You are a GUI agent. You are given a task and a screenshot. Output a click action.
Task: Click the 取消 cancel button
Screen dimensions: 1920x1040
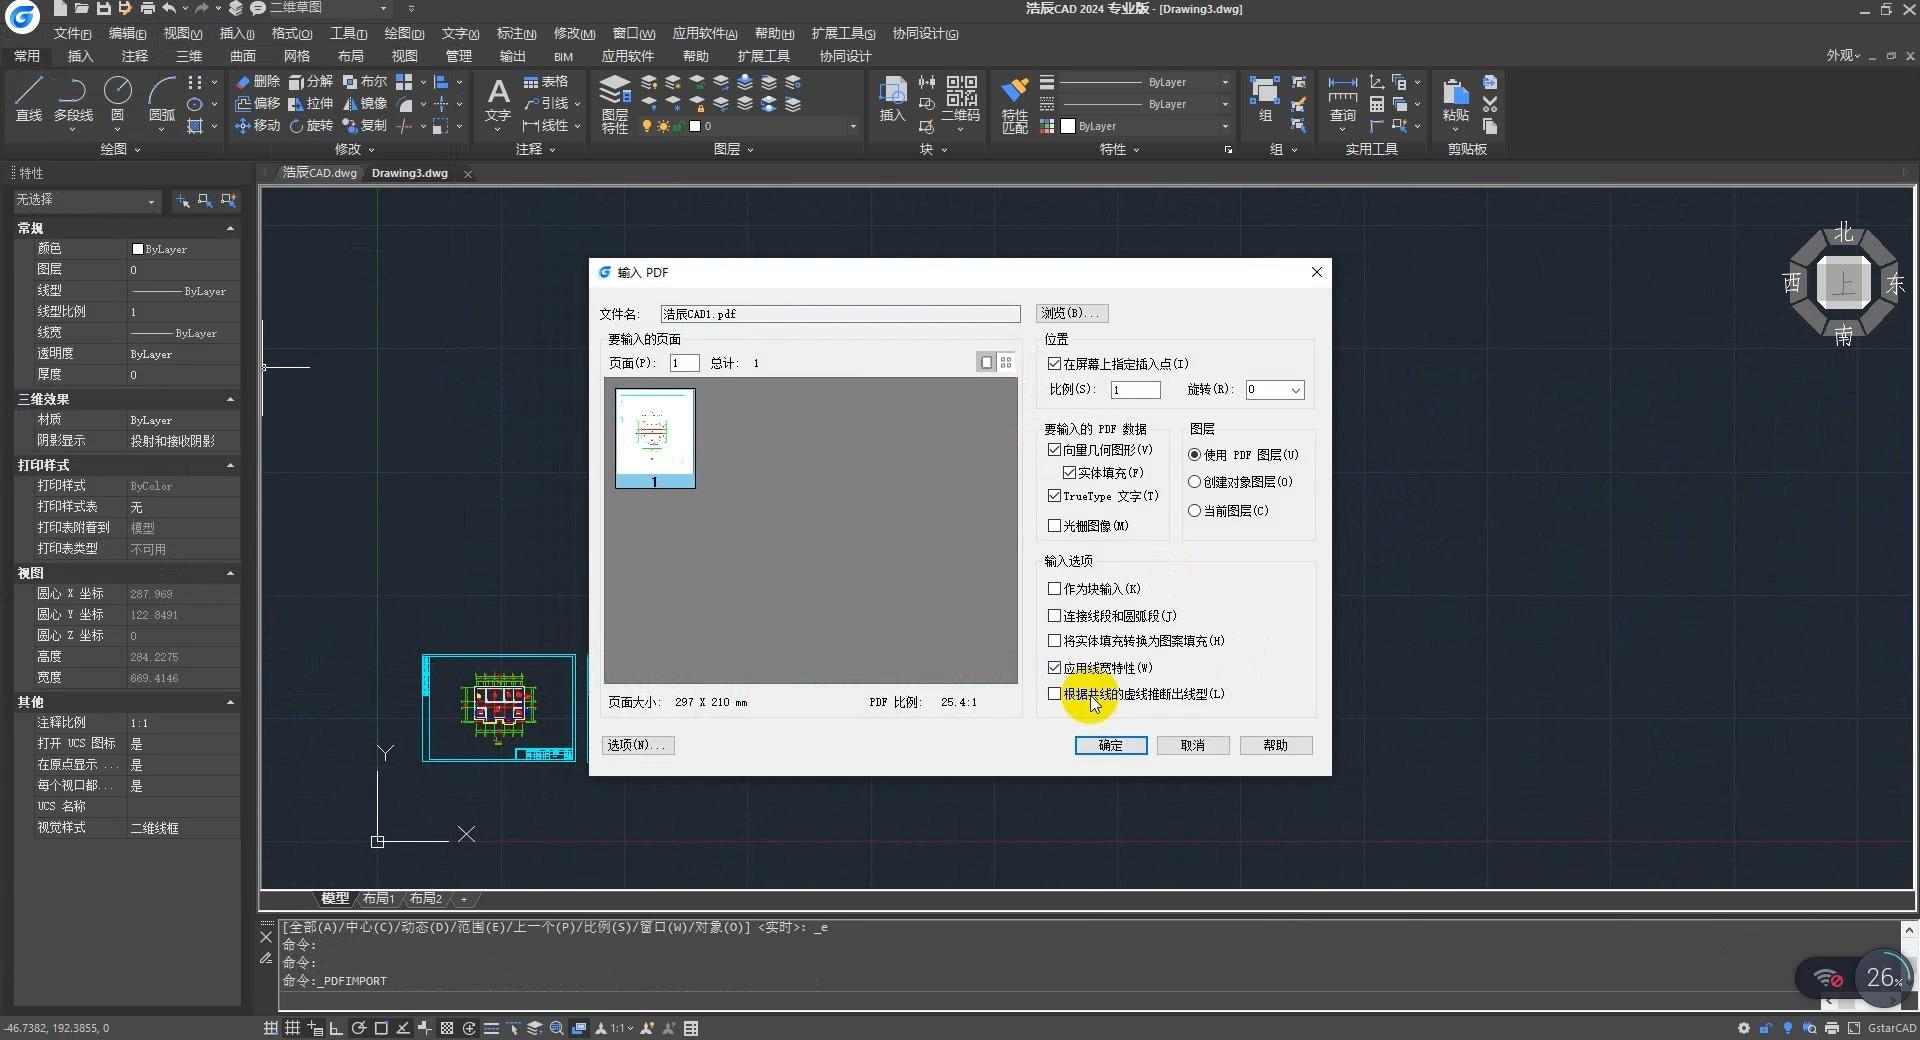[x=1193, y=746]
